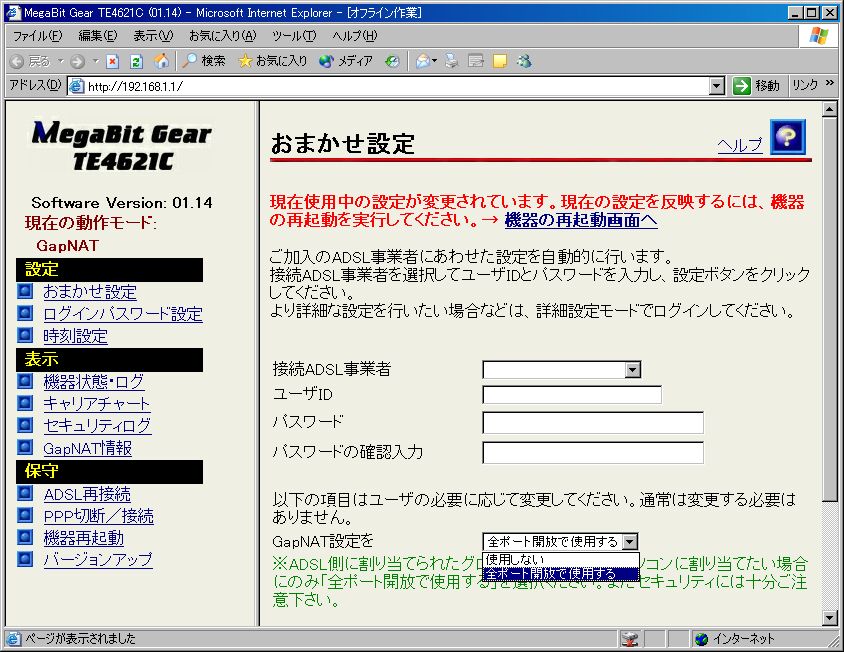This screenshot has width=844, height=652.
Task: Open Favorites (お気に入り) star toolbar button
Action: click(x=272, y=61)
